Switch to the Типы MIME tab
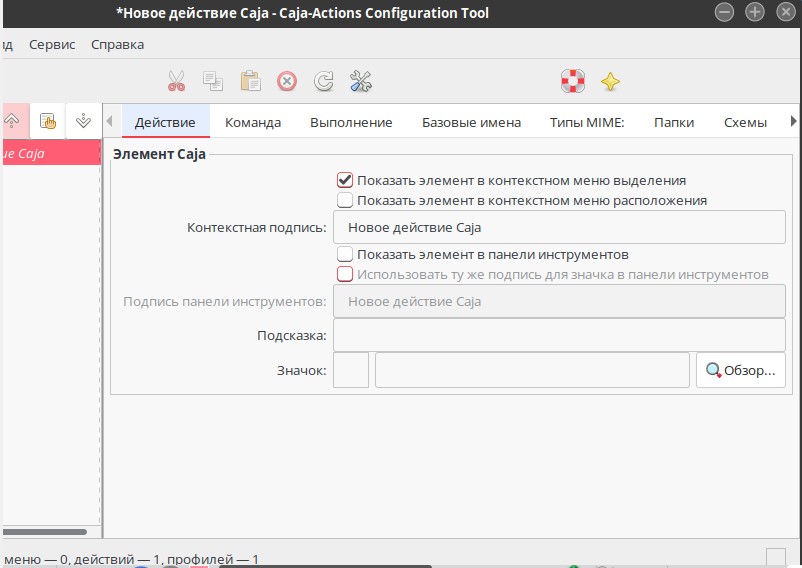 (587, 122)
